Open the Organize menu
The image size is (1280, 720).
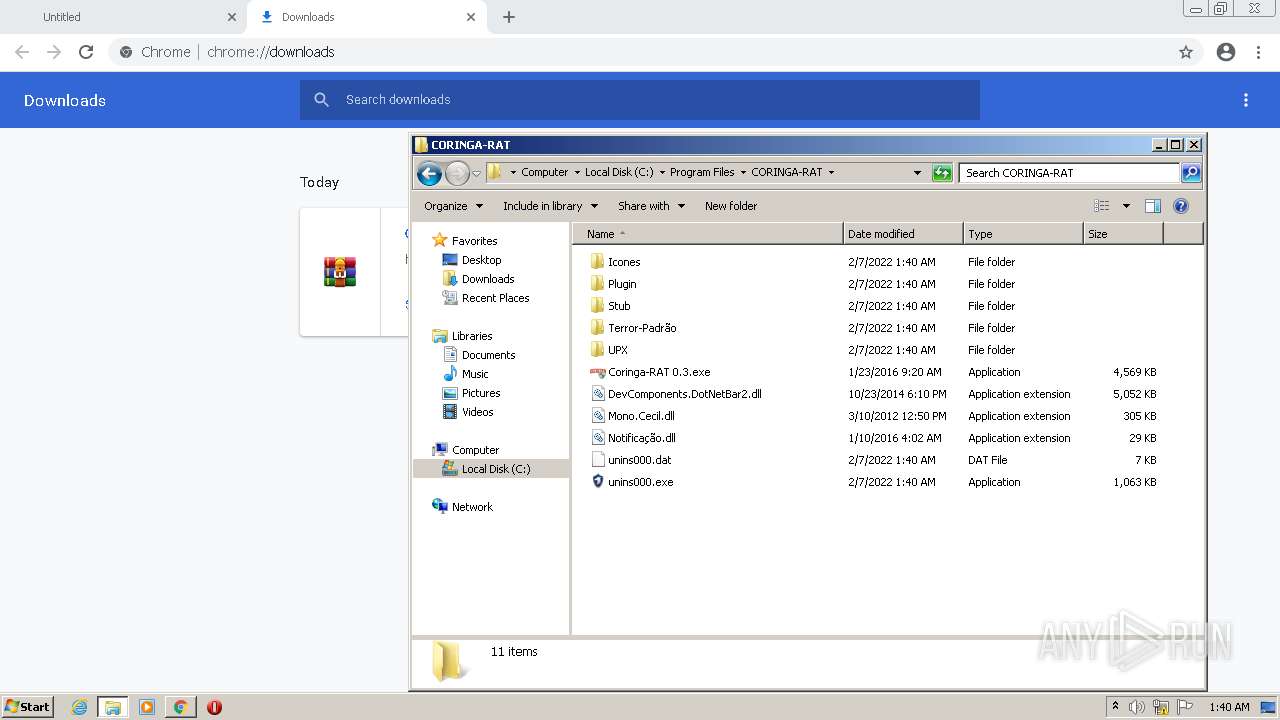(453, 206)
